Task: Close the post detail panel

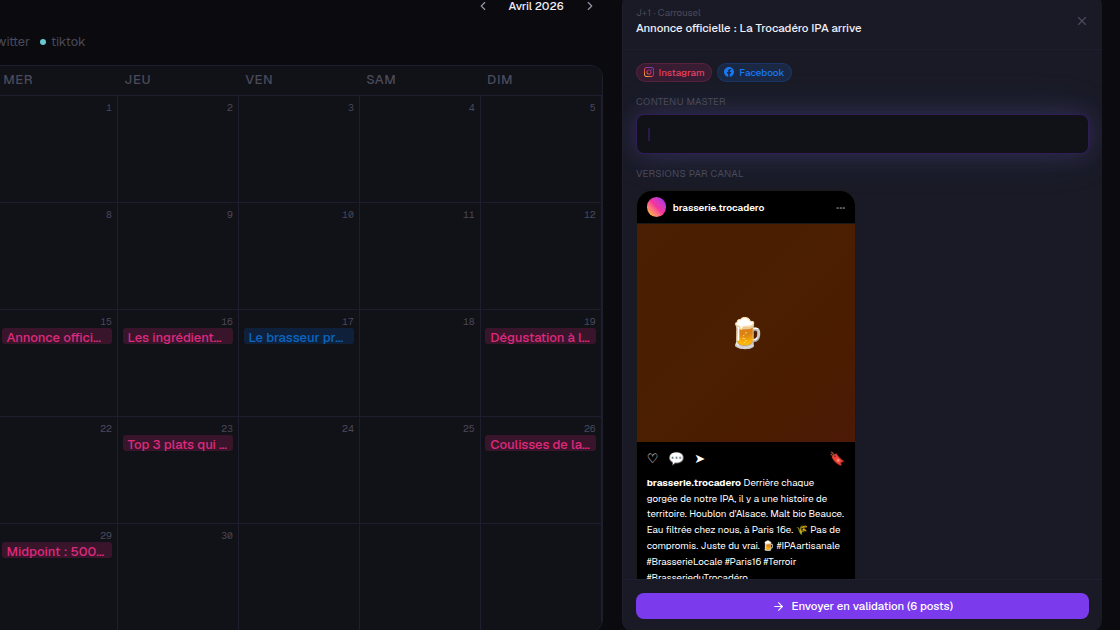Action: tap(1081, 21)
